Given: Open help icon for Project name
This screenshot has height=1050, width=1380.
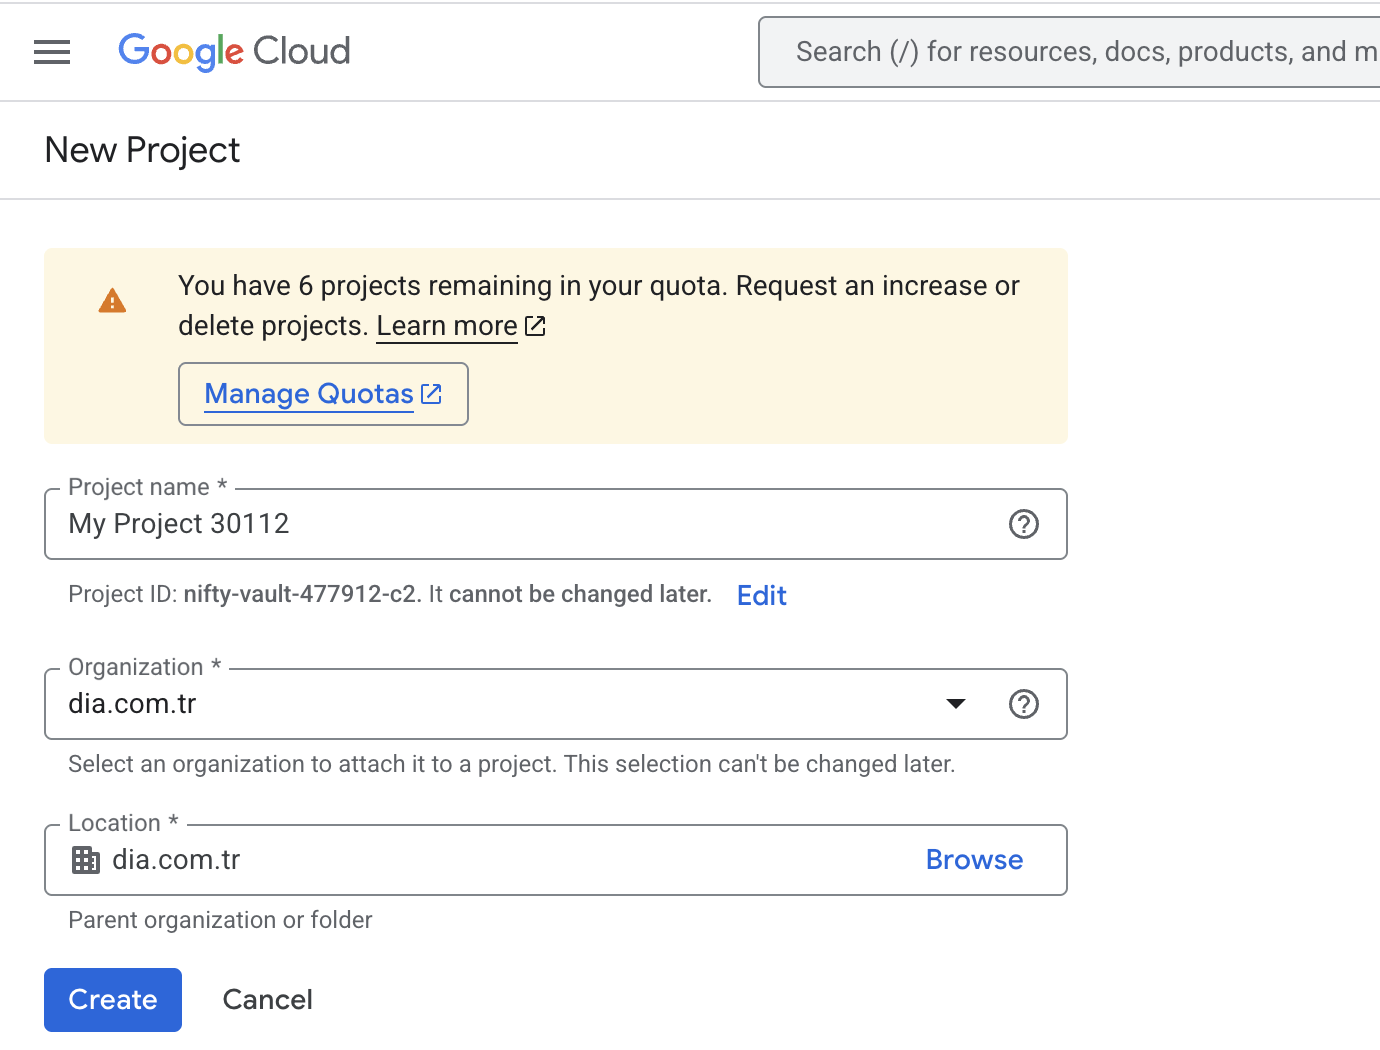Looking at the screenshot, I should [1023, 524].
